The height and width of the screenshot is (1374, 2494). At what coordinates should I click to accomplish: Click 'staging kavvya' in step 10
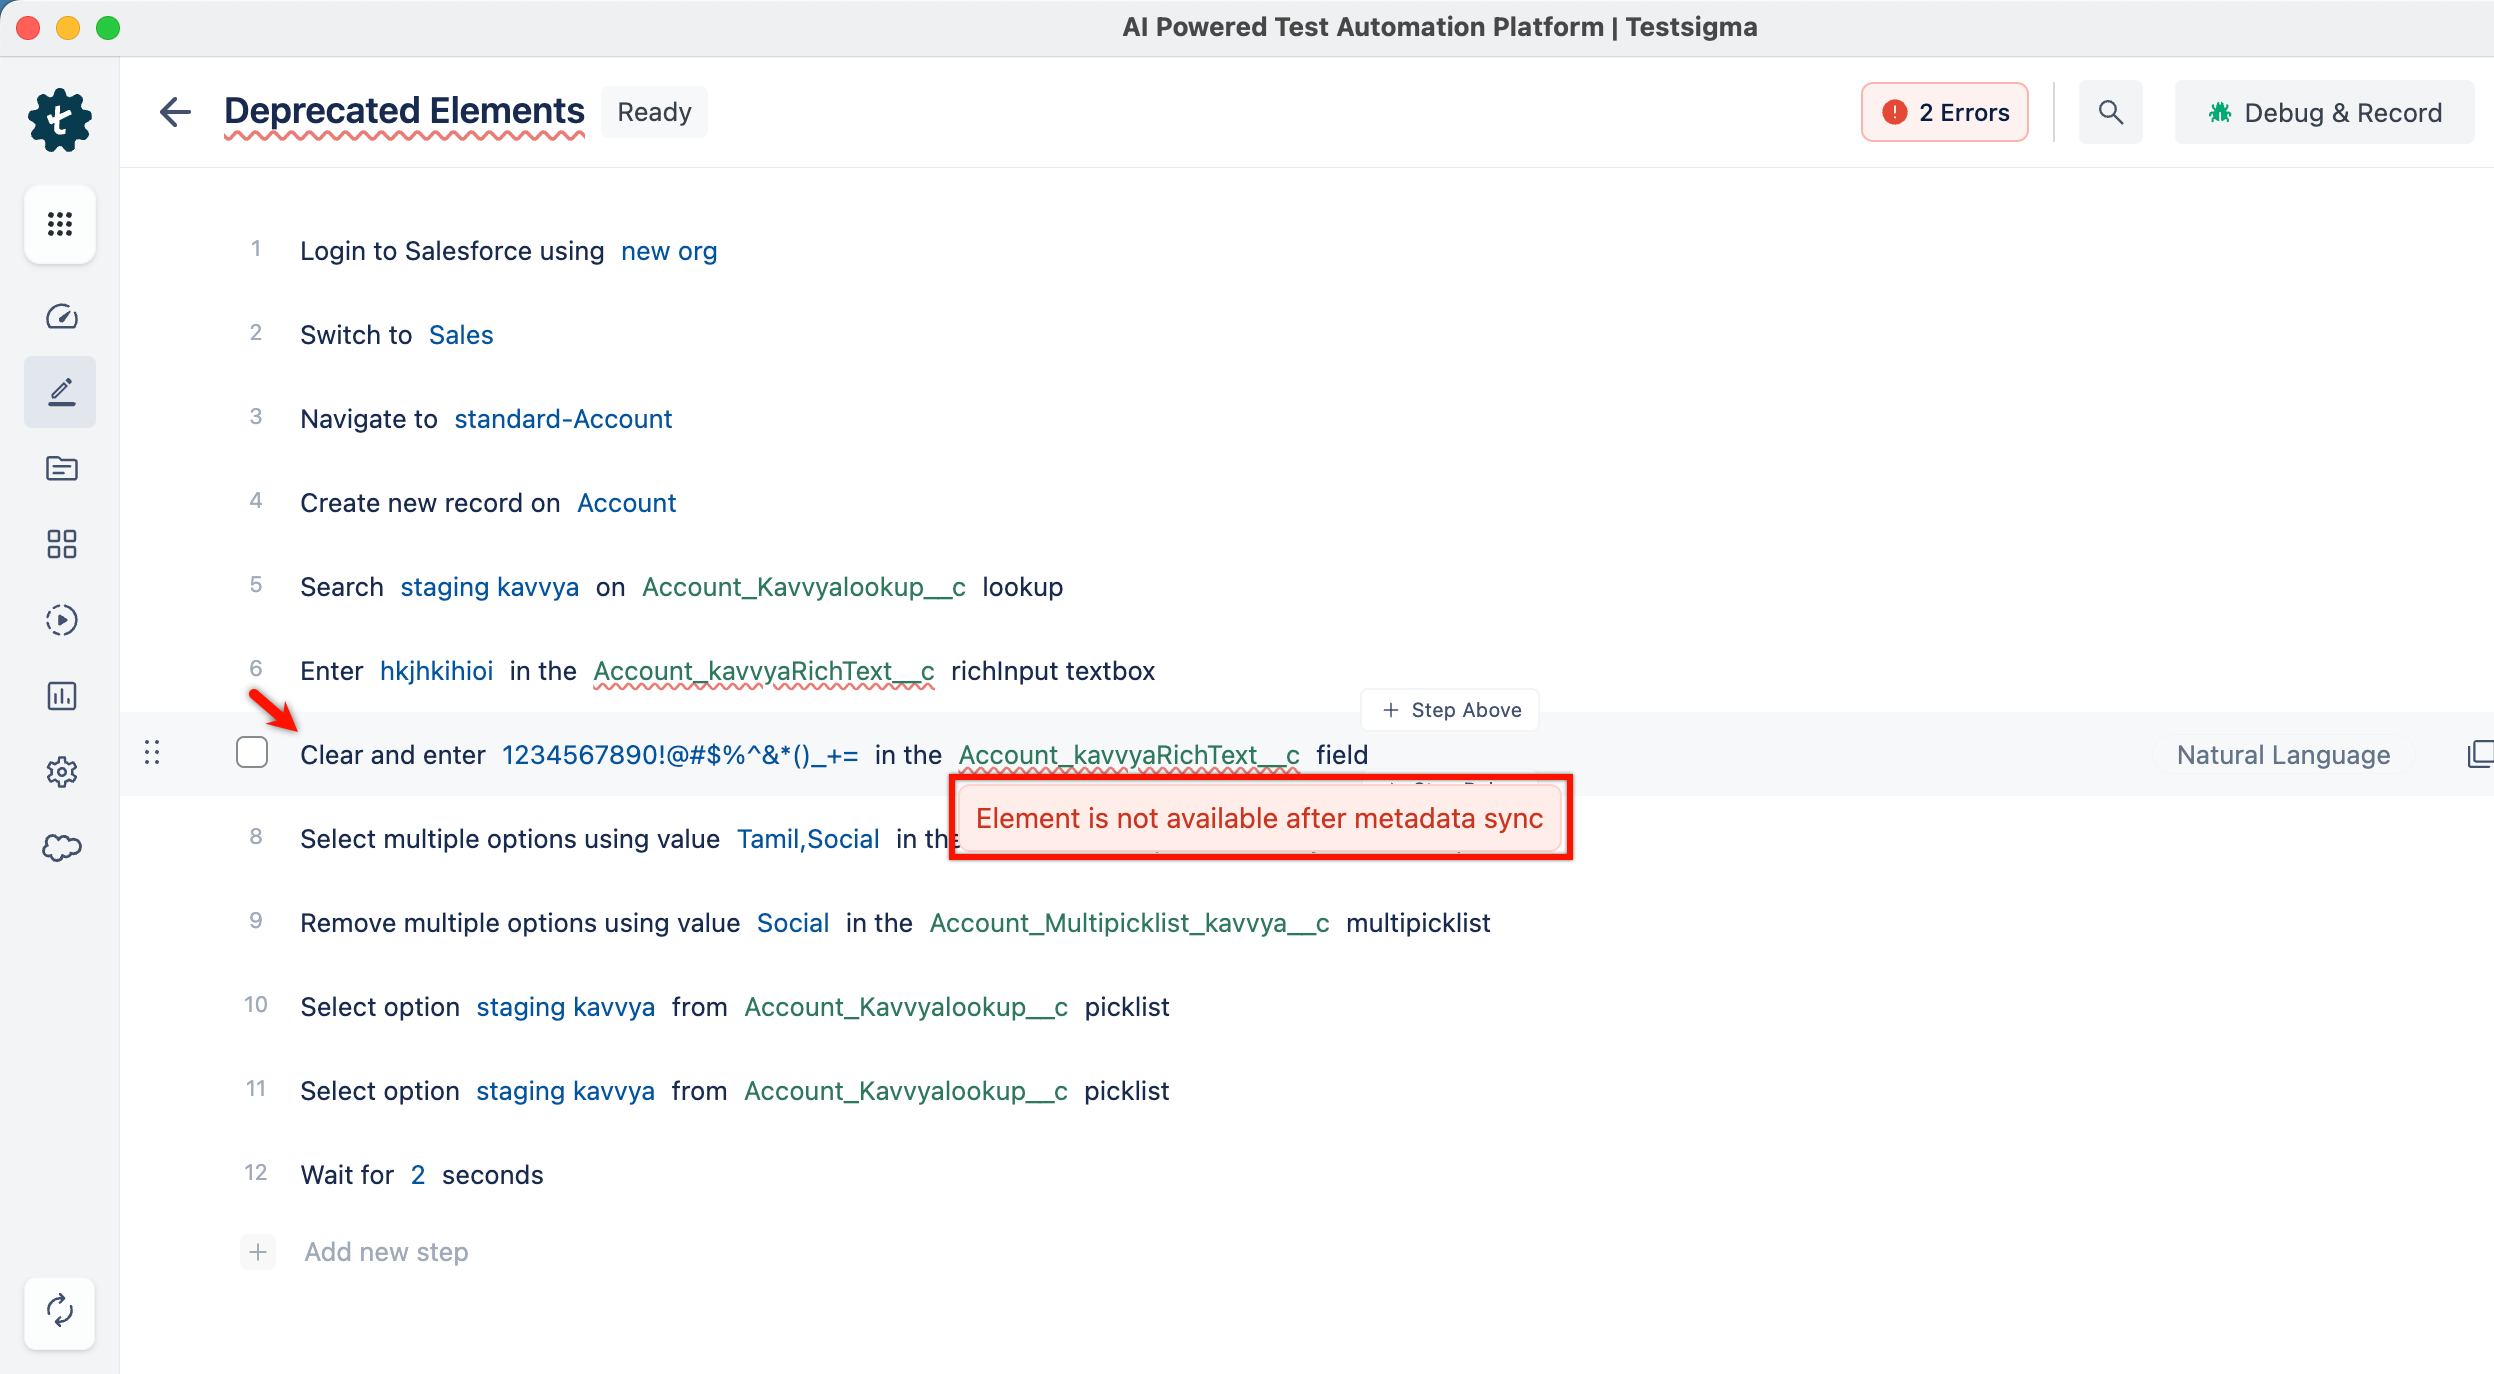coord(566,1007)
